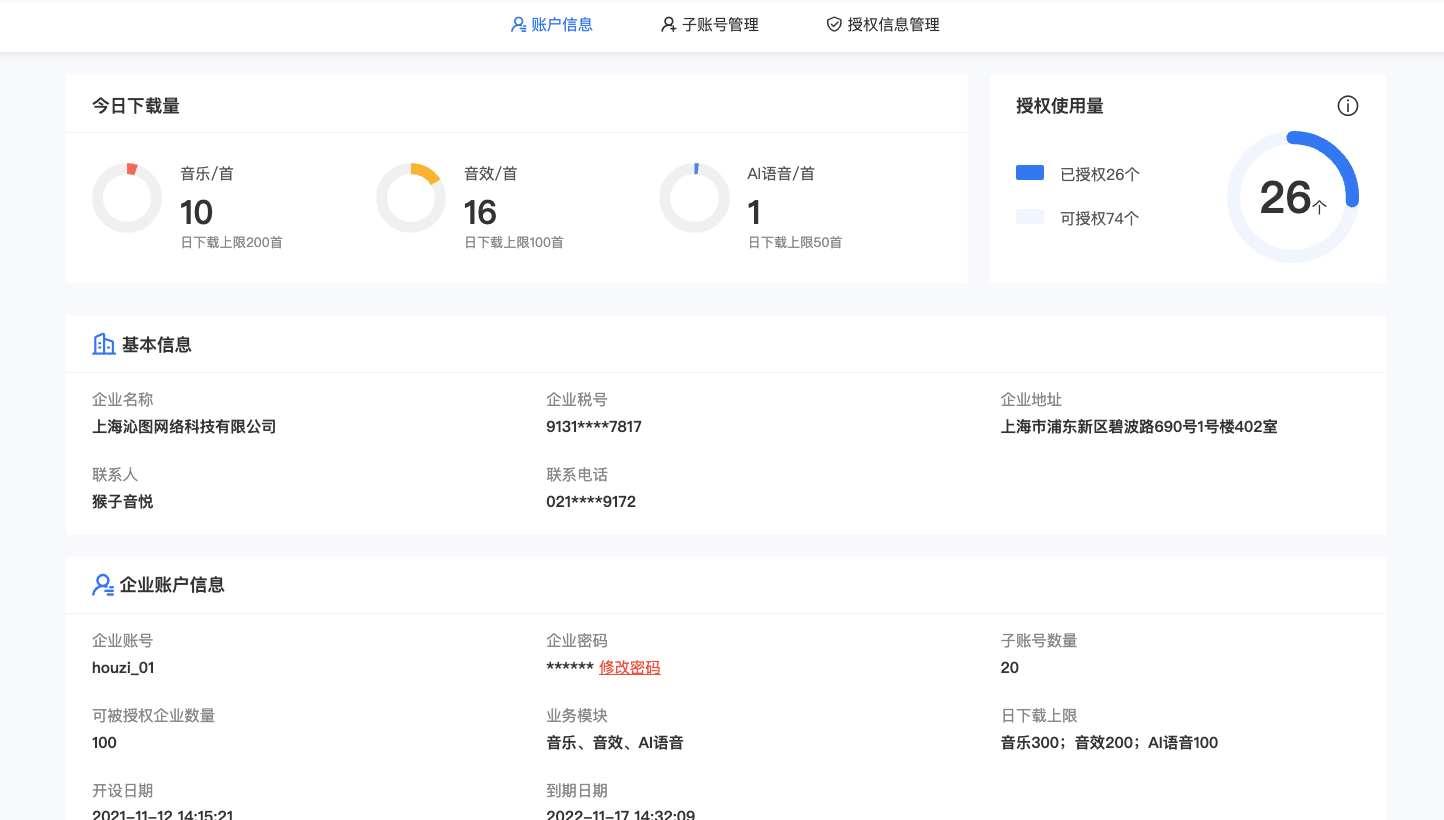Click the 音乐、音效、AI语音 module value
The image size is (1444, 820).
pyautogui.click(x=615, y=743)
